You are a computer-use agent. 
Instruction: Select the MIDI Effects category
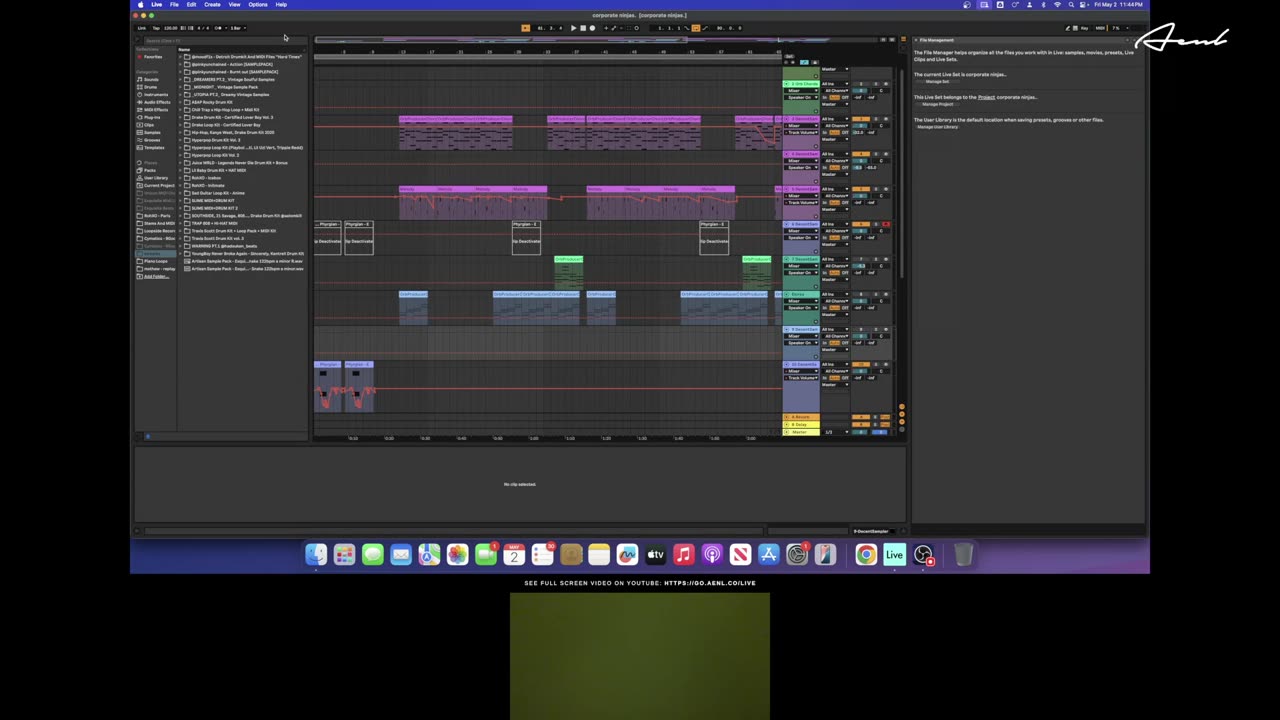[155, 110]
